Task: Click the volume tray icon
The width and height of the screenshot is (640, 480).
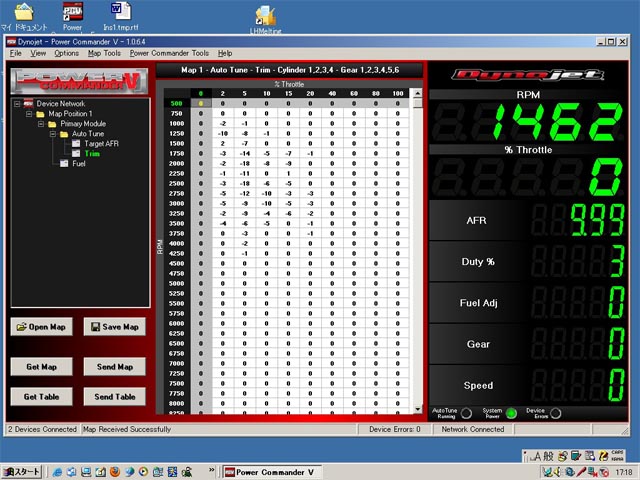Action: point(556,472)
